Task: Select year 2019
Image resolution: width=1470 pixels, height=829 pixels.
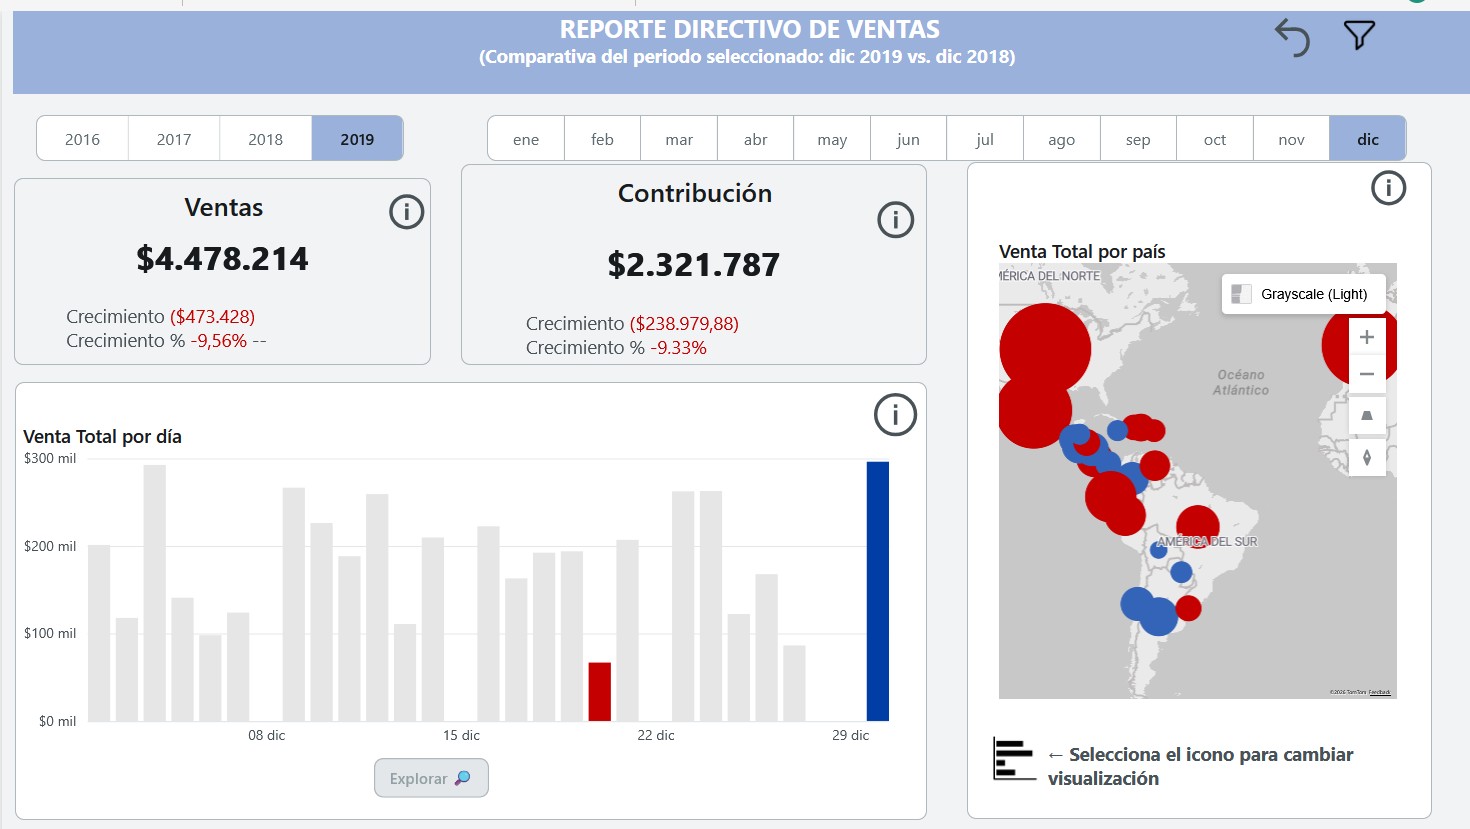Action: [357, 139]
